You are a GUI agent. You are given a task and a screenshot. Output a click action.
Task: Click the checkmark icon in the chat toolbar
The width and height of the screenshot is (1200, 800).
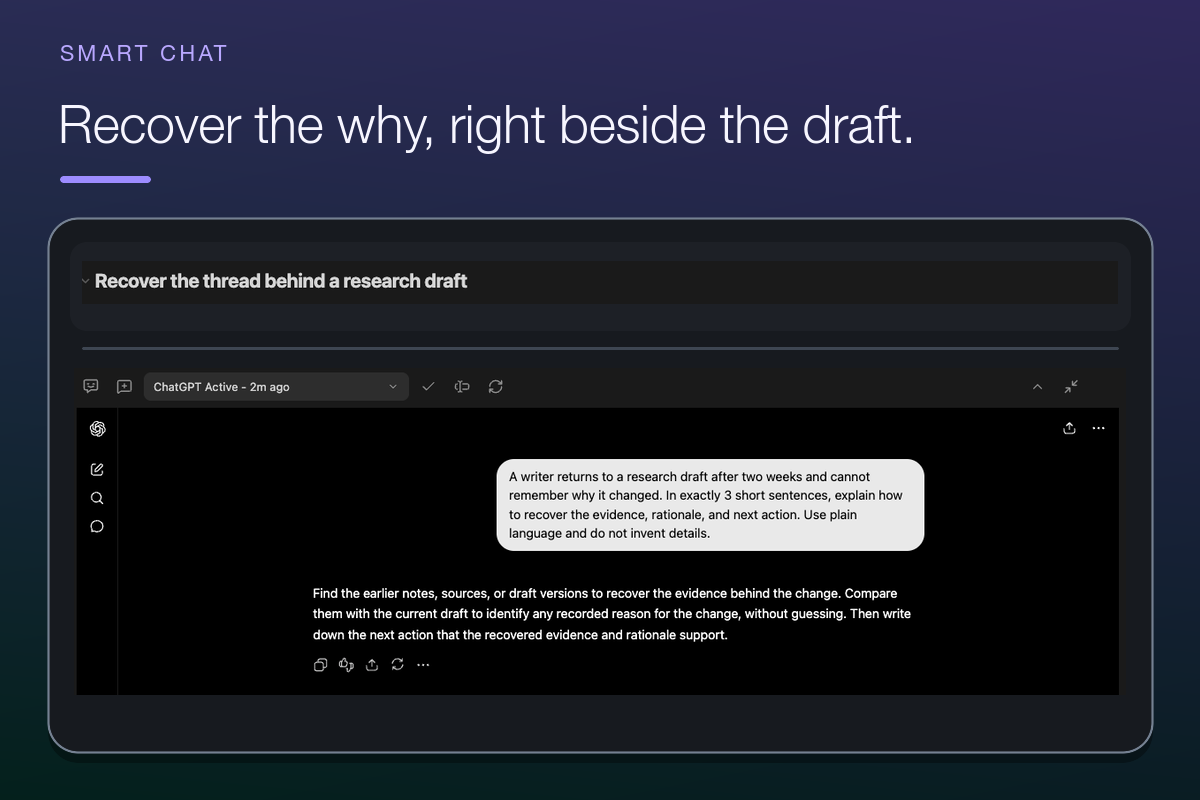tap(428, 386)
